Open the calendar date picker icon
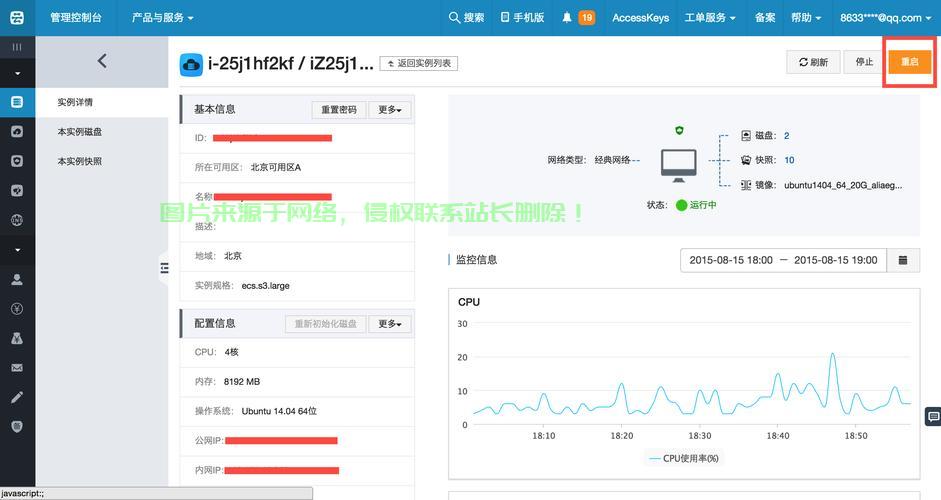This screenshot has width=941, height=500. (x=903, y=260)
